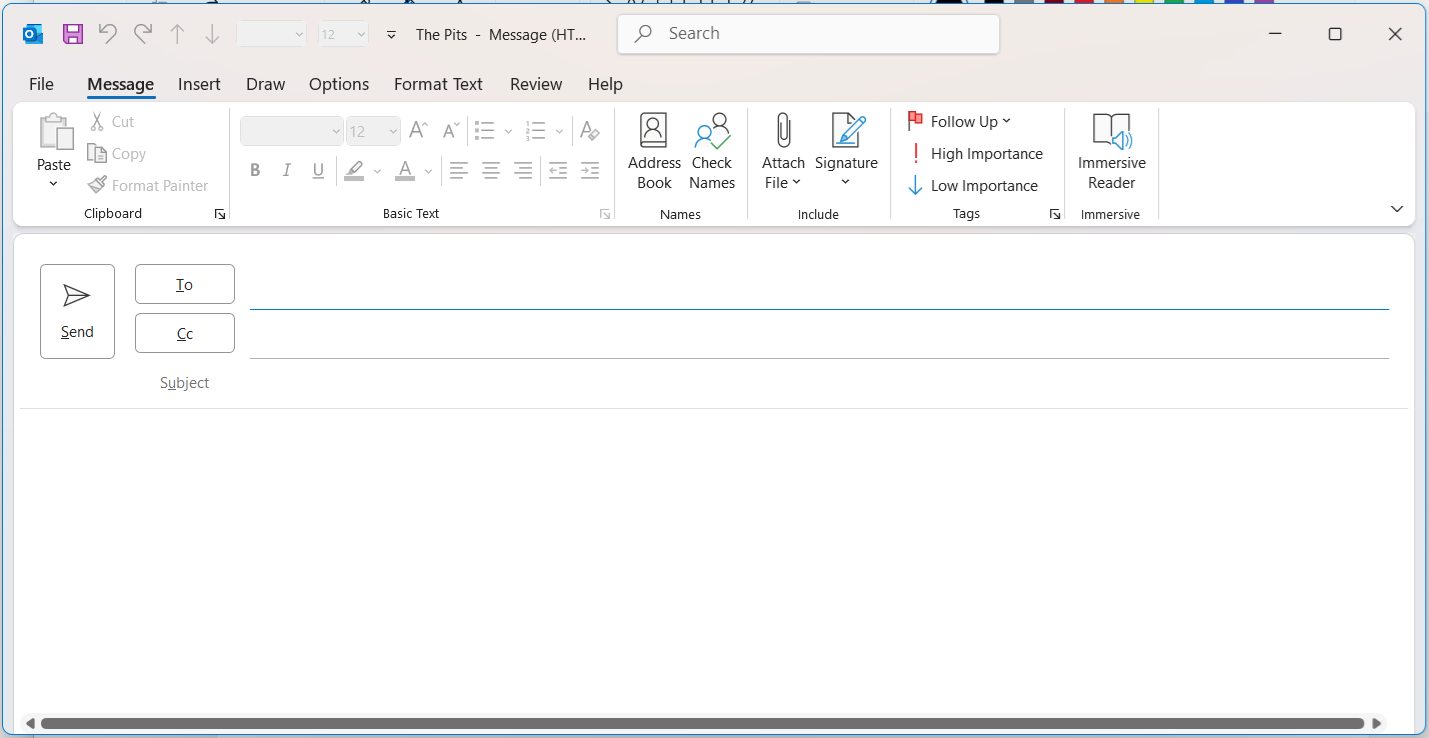Collapse the ribbon with chevron
Screen dimensions: 1429x738
(x=1397, y=209)
